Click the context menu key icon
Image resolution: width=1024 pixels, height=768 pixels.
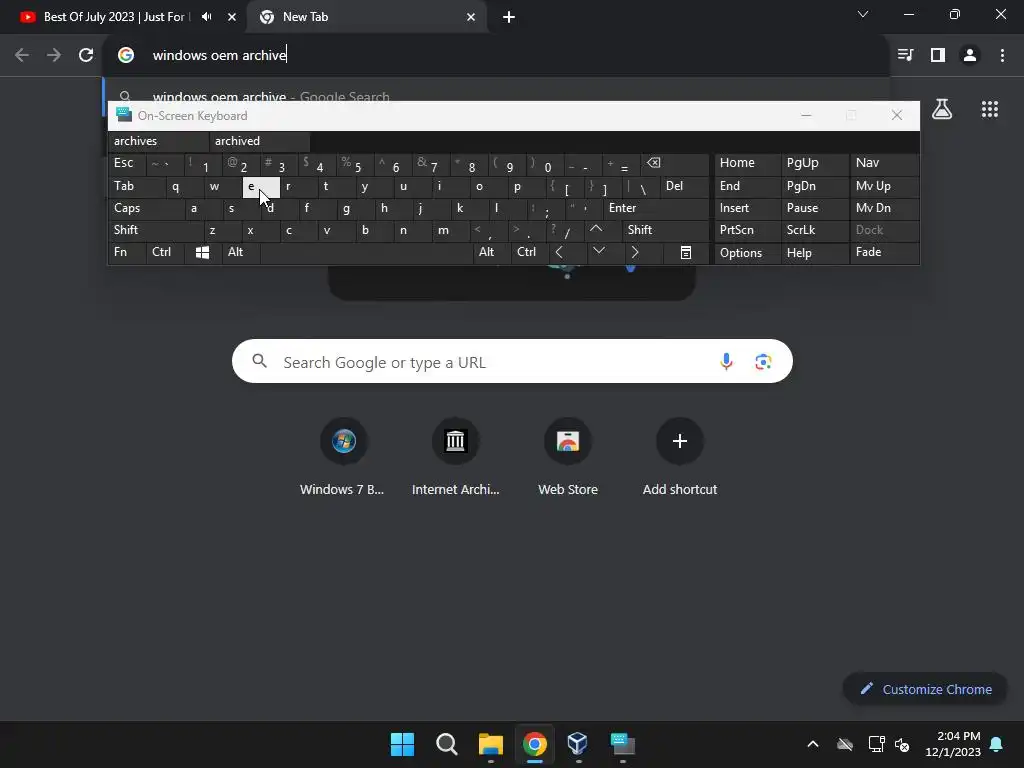click(x=686, y=252)
